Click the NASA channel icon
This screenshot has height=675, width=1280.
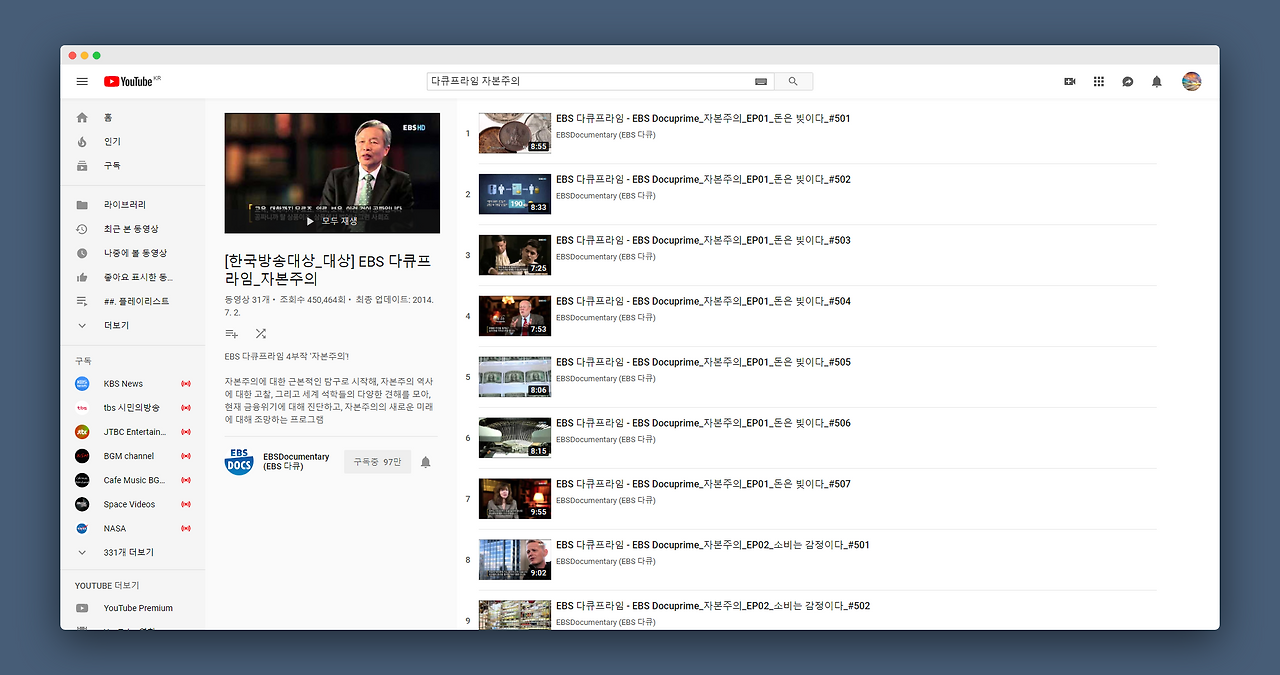click(x=82, y=528)
